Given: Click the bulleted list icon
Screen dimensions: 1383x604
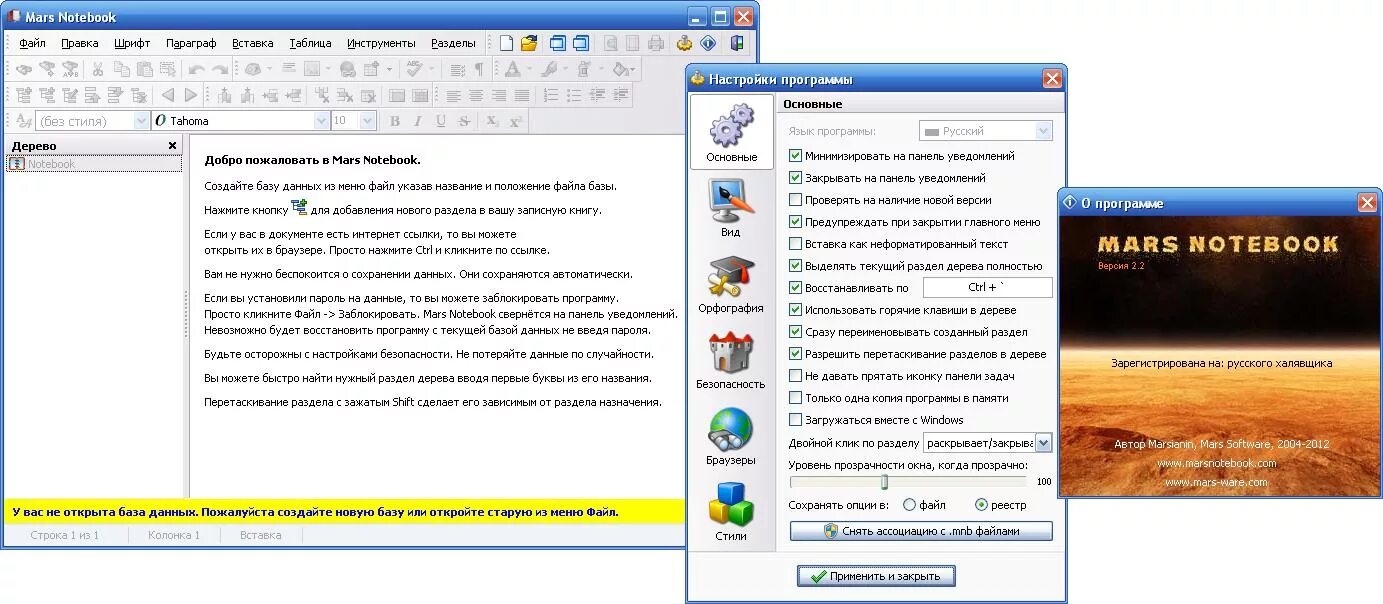Looking at the screenshot, I should [573, 95].
